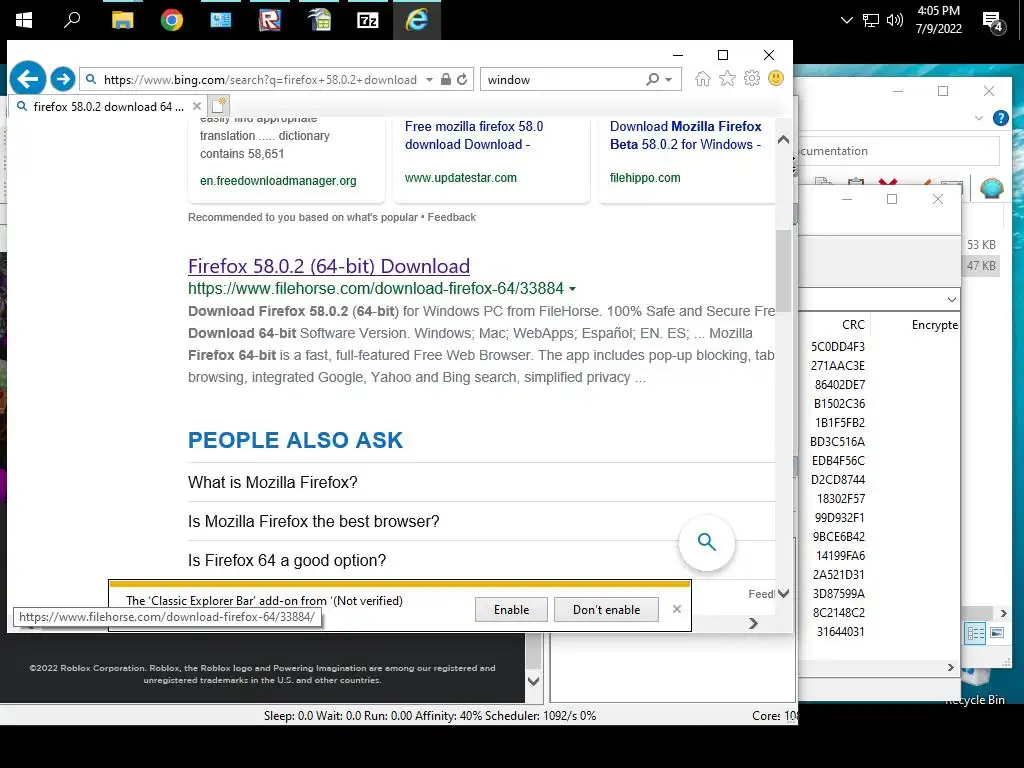The width and height of the screenshot is (1024, 768).
Task: Enable the Classic Explorer Bar add-on
Action: pyautogui.click(x=511, y=609)
